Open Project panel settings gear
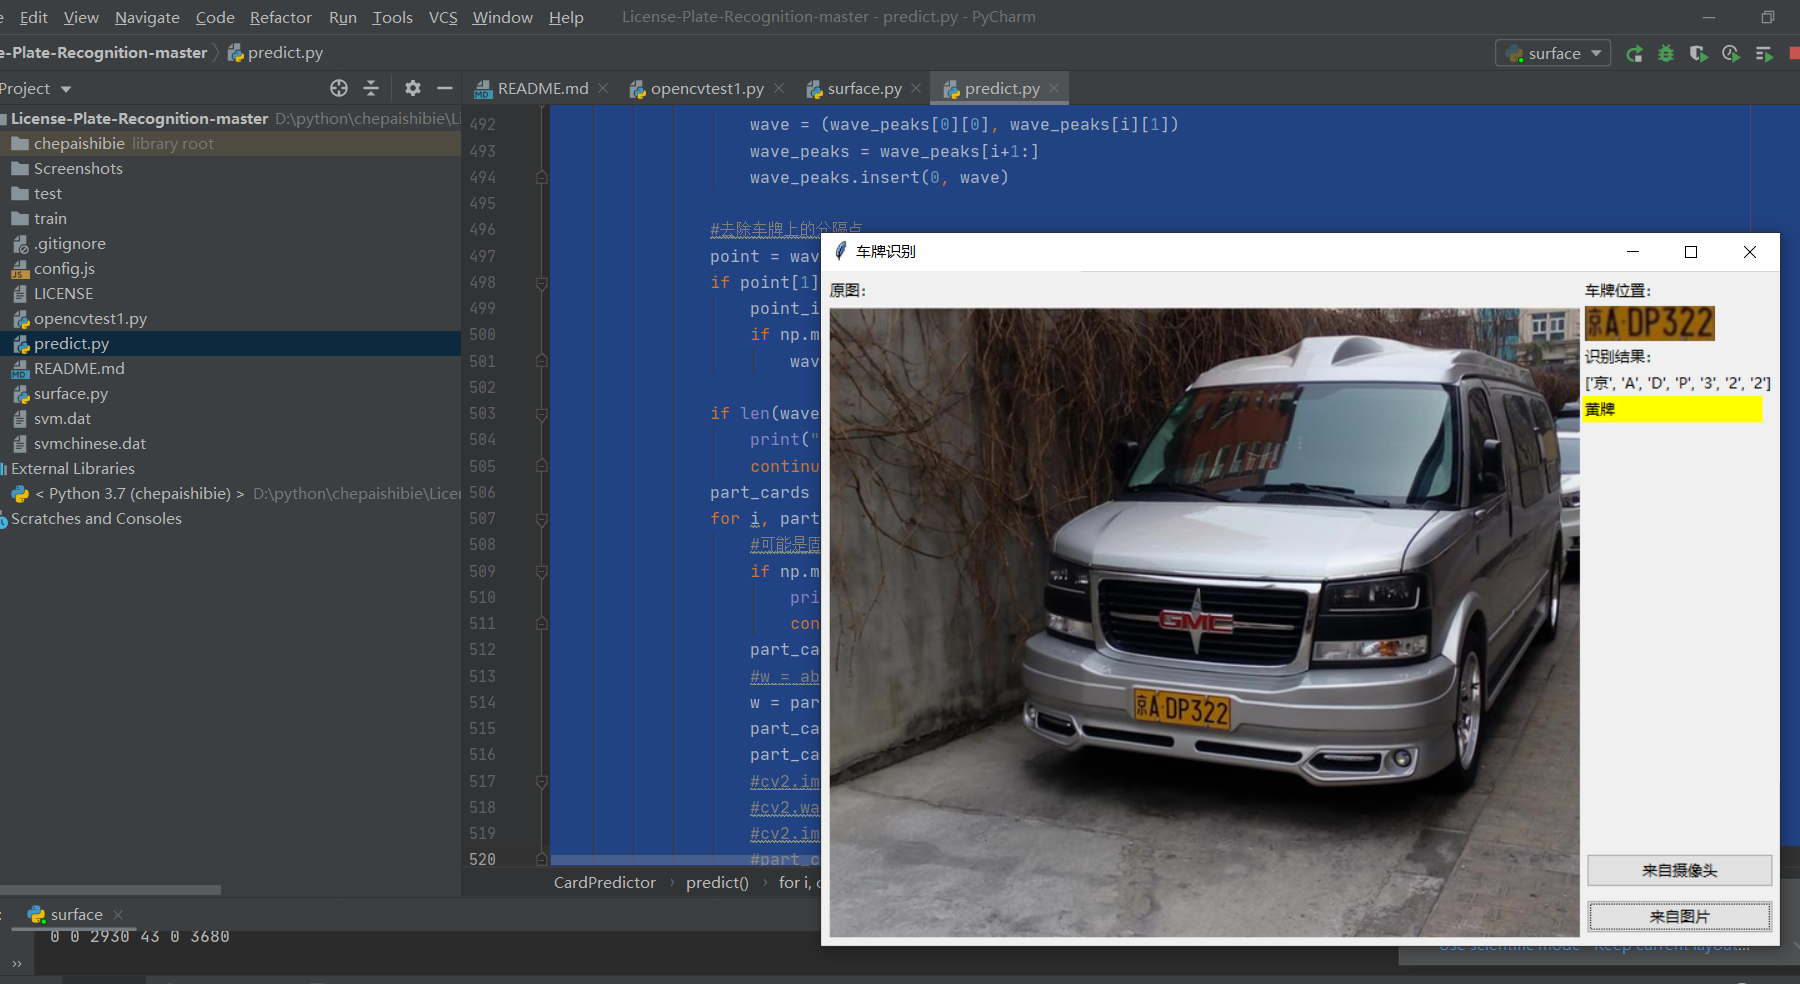The height and width of the screenshot is (984, 1800). tap(412, 89)
